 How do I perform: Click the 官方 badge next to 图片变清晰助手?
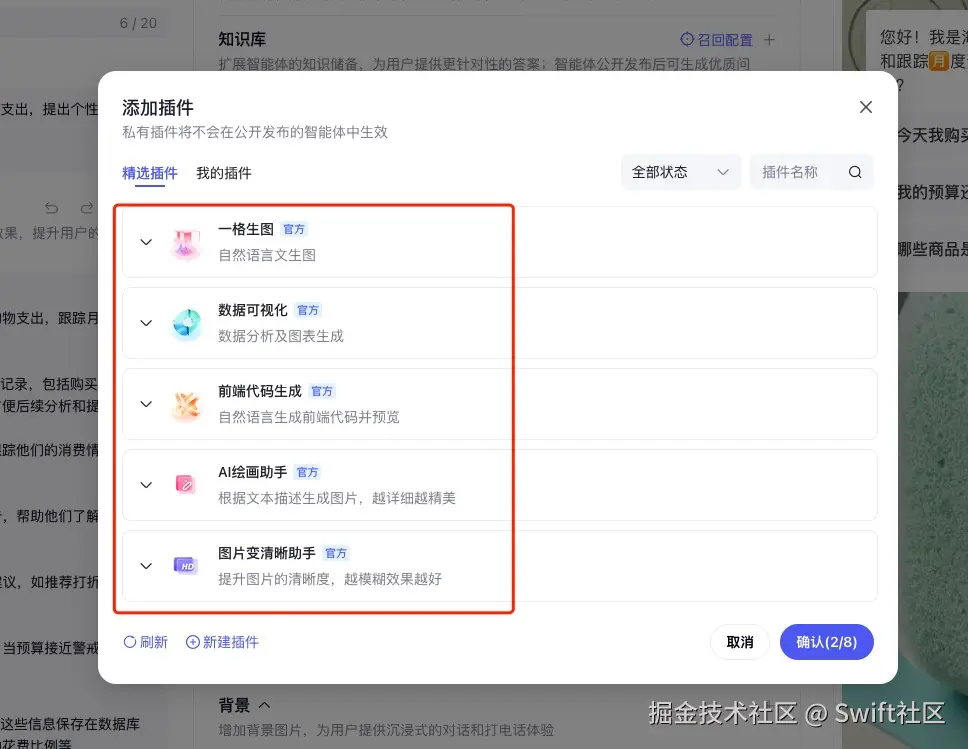tap(336, 553)
